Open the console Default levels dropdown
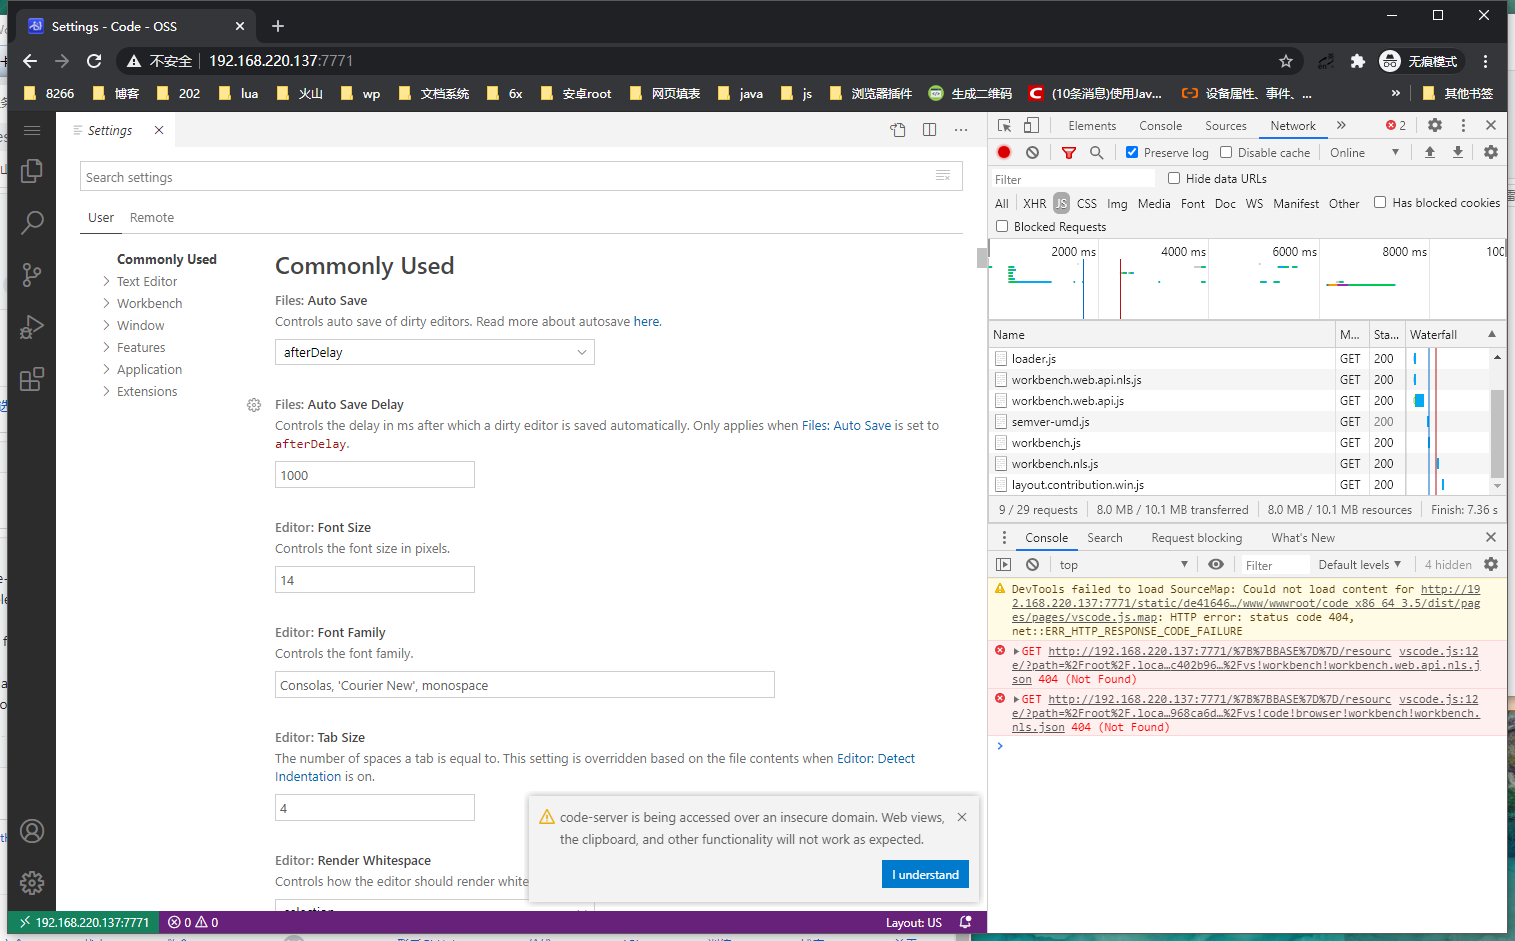Screen dimensions: 1515x941 point(1360,565)
